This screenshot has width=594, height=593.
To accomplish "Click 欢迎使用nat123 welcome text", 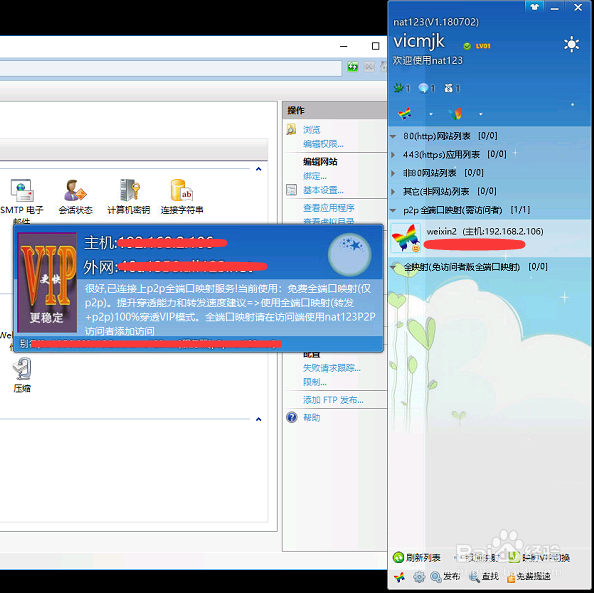I will click(428, 60).
